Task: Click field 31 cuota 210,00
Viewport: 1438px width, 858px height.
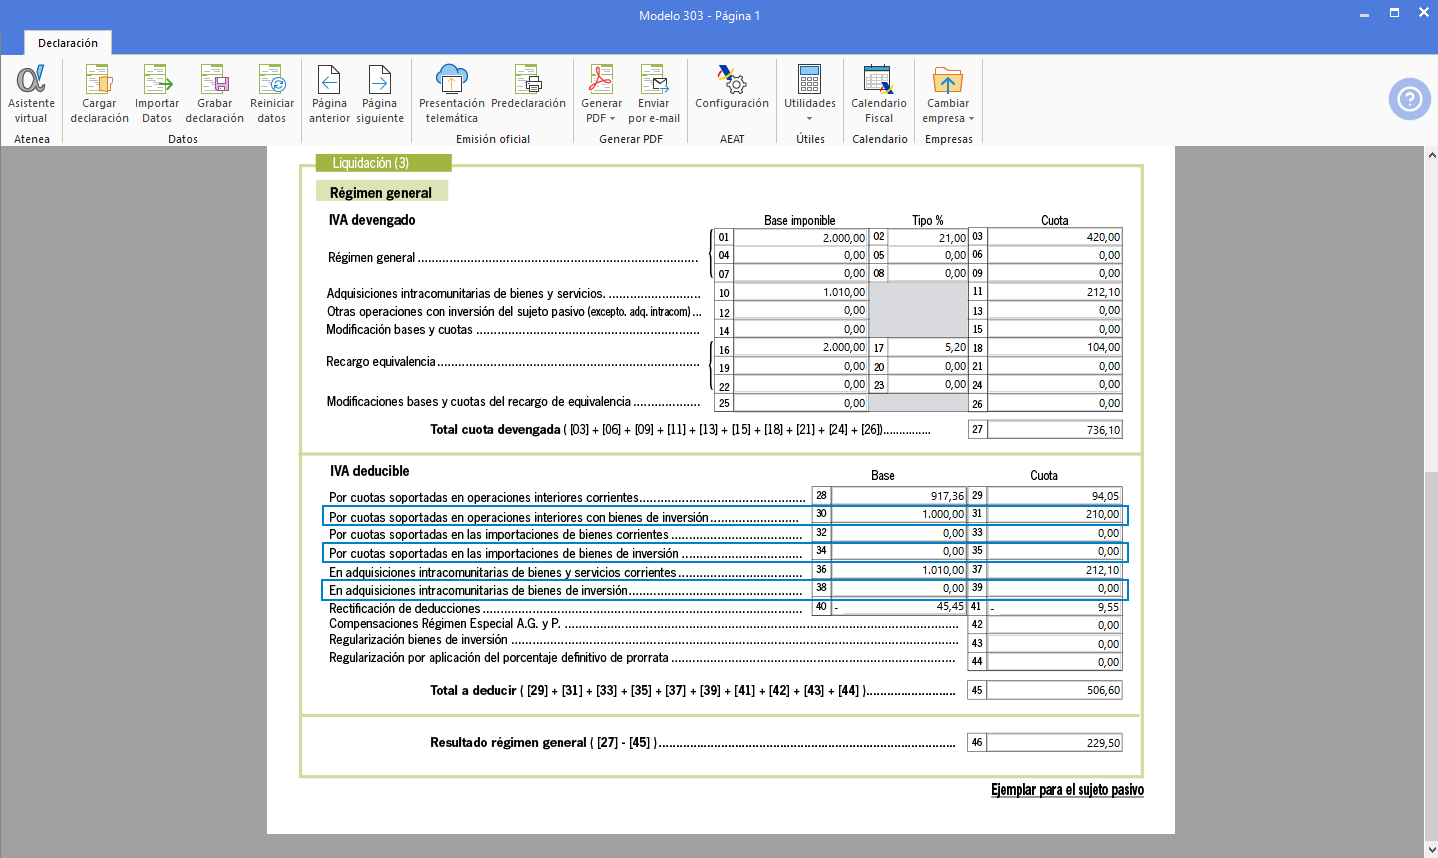Action: 1054,514
